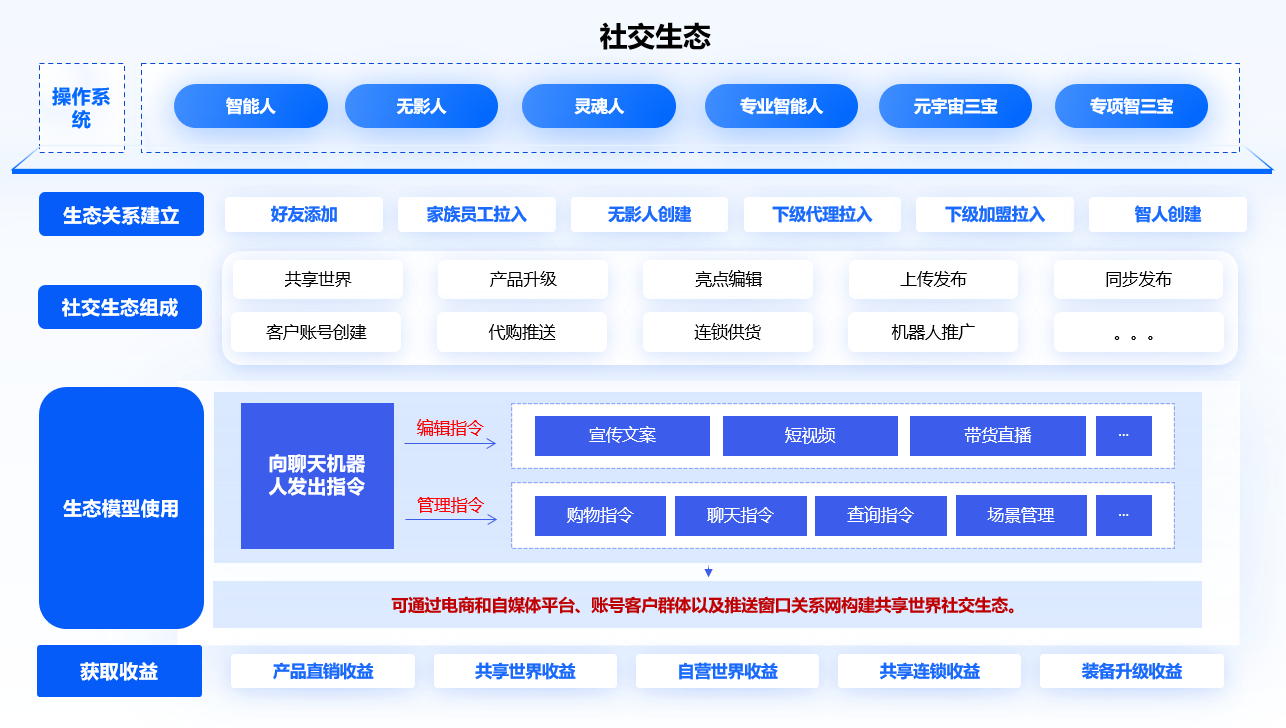
Task: Click the 共享世界 component box
Action: [x=317, y=280]
